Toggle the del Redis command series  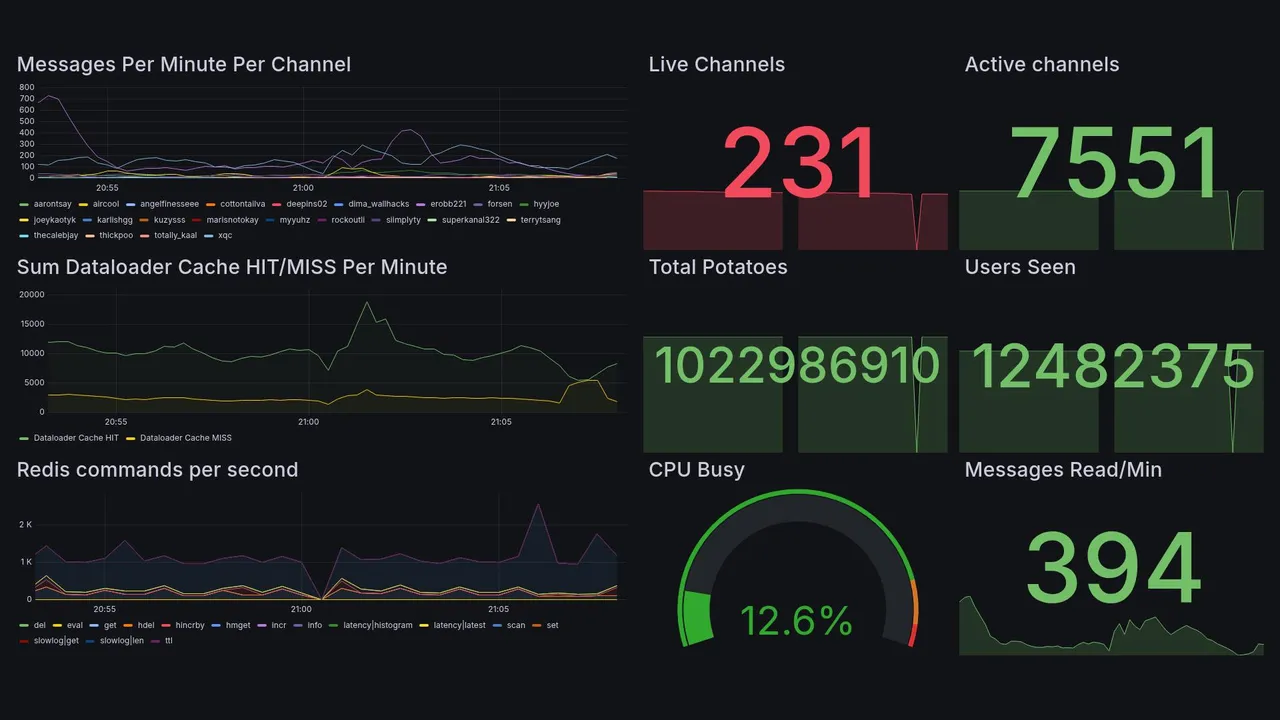pyautogui.click(x=33, y=625)
